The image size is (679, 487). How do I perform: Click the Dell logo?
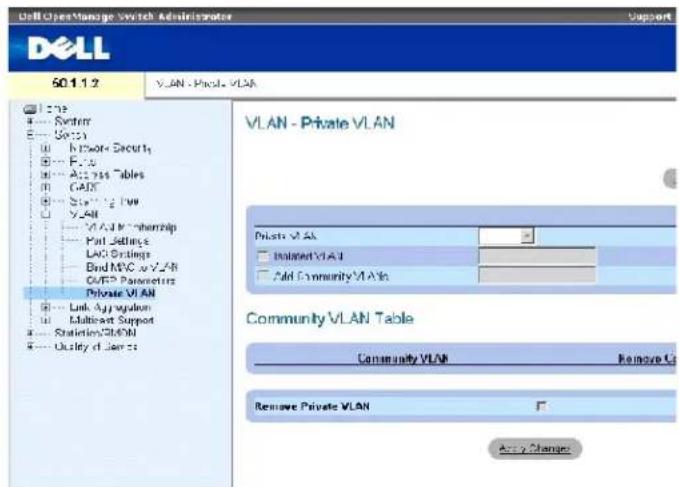(69, 48)
